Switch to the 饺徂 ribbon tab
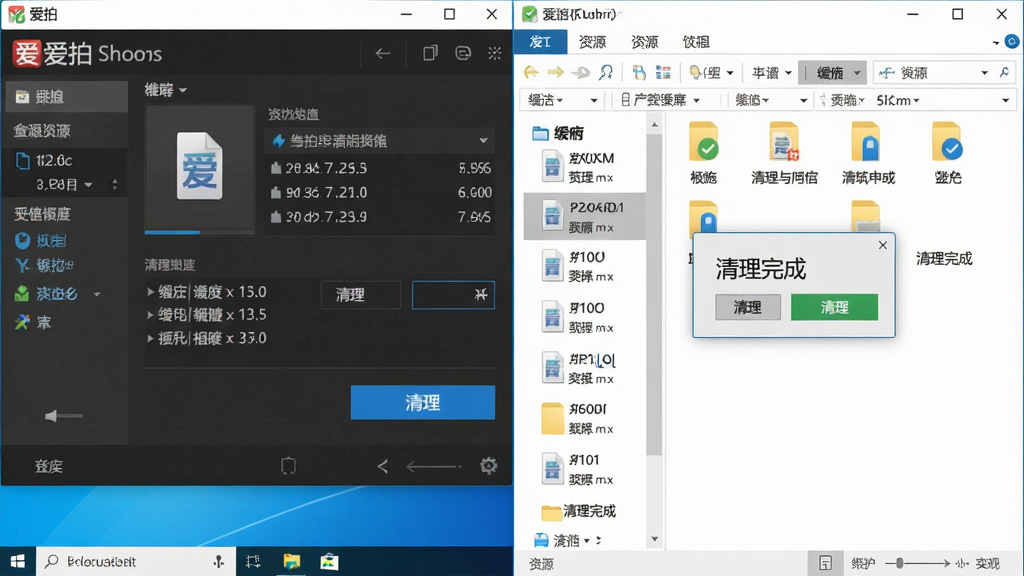1024x576 pixels. pos(696,42)
